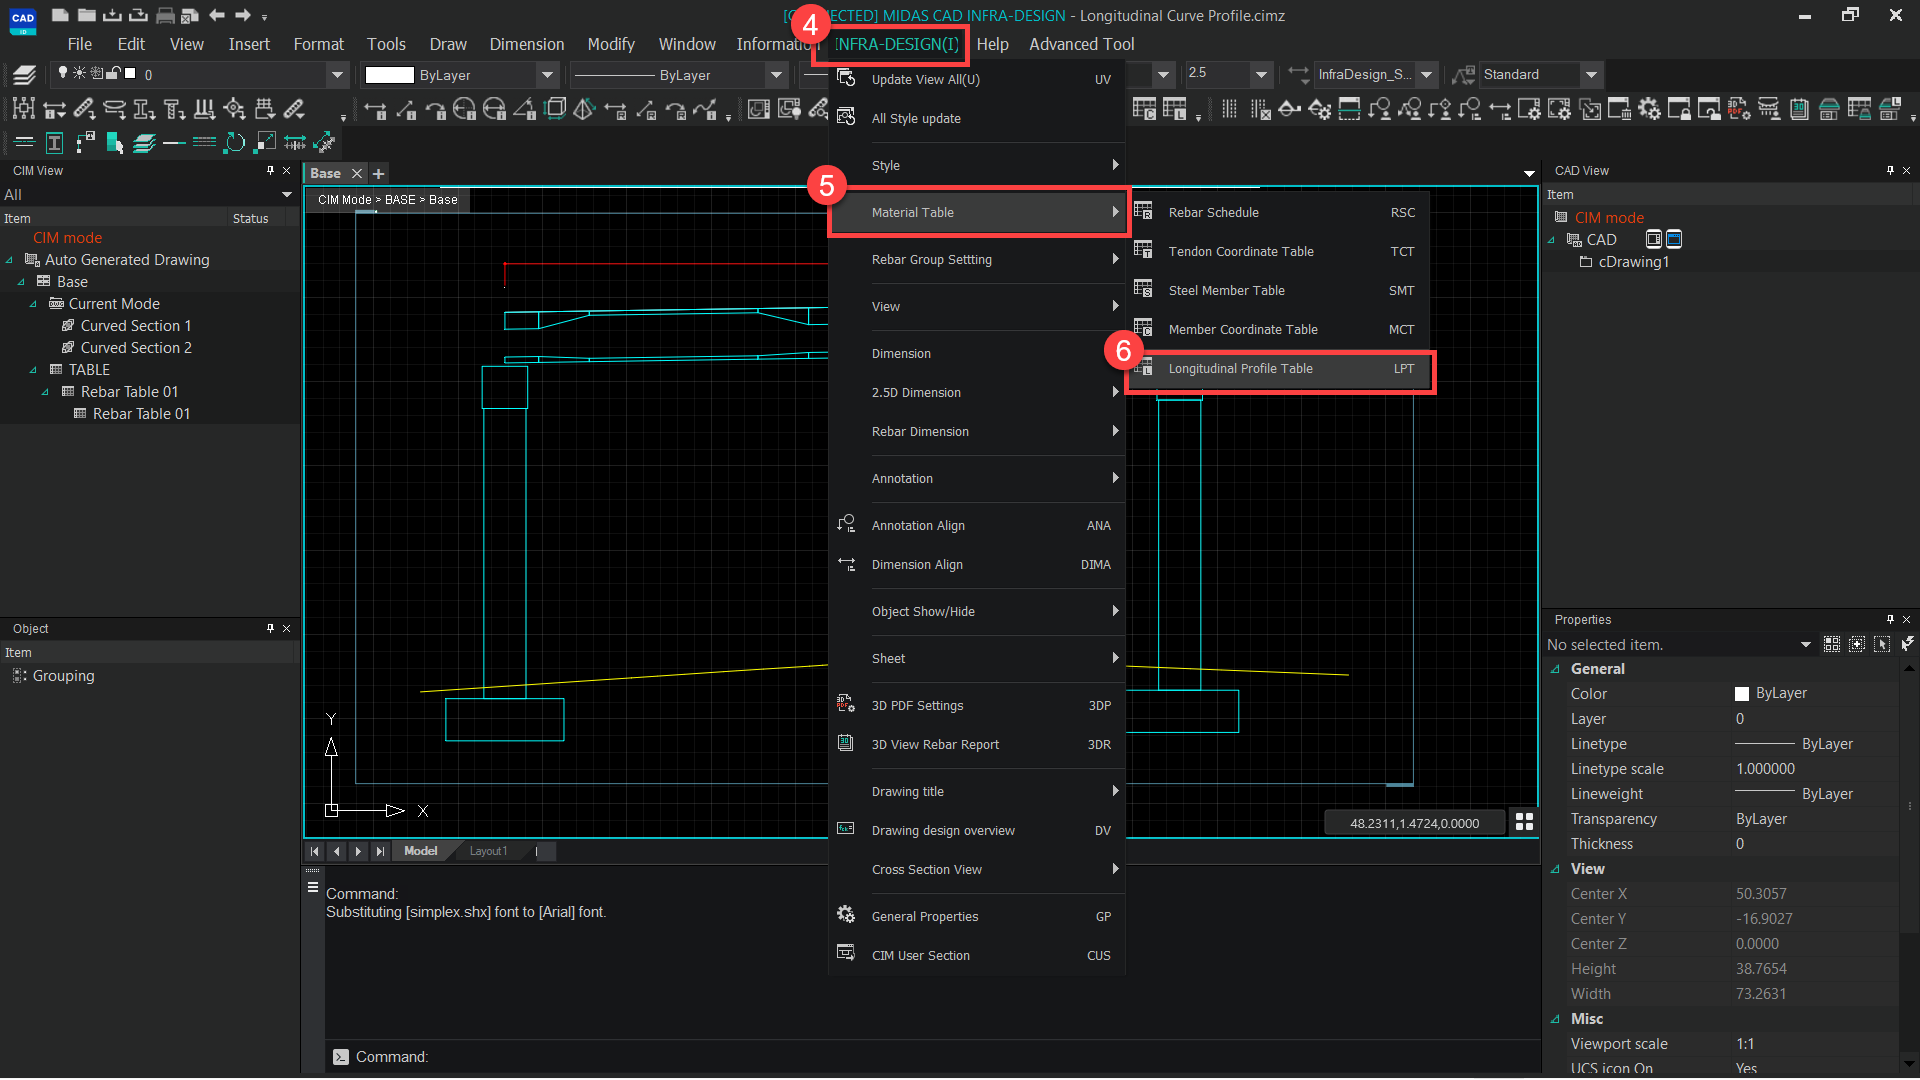Open the Standard text style dropdown
Image resolution: width=1920 pixels, height=1080 pixels.
point(1591,75)
